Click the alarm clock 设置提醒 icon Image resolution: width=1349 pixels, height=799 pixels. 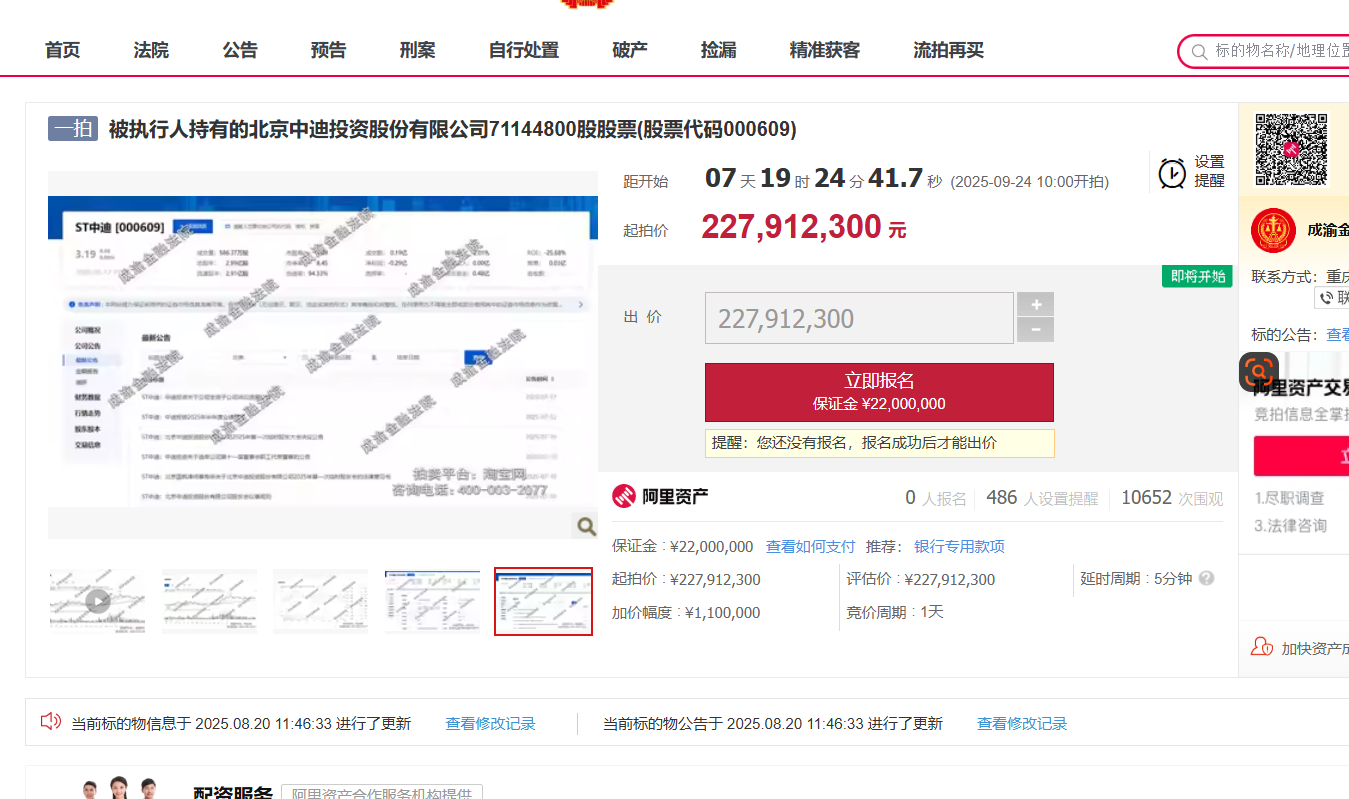tap(1172, 172)
